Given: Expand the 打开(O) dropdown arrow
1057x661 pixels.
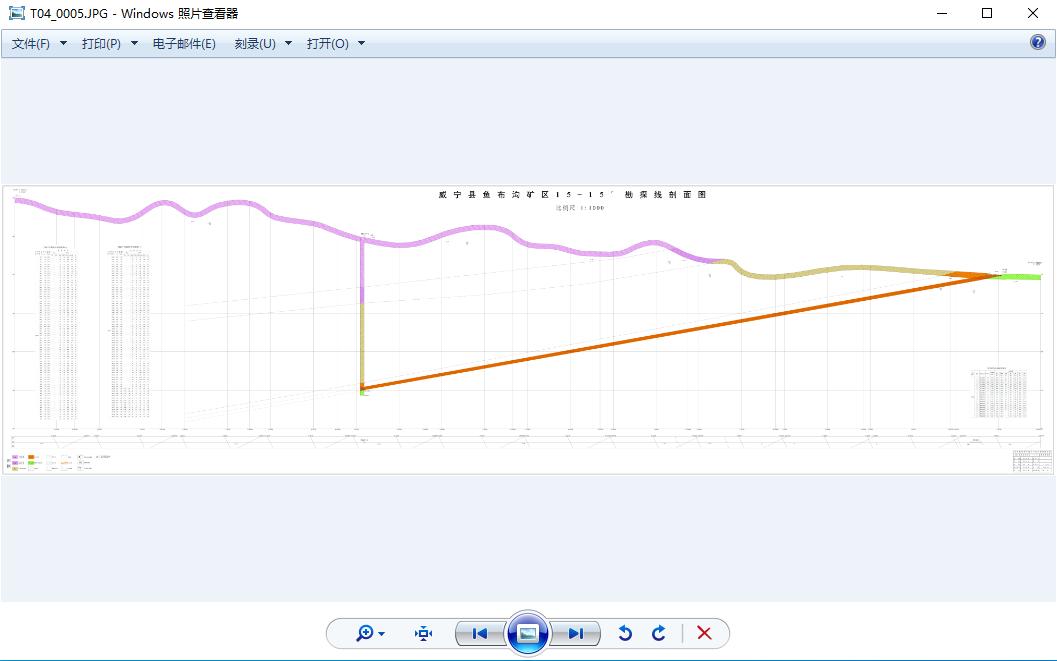Looking at the screenshot, I should 361,44.
